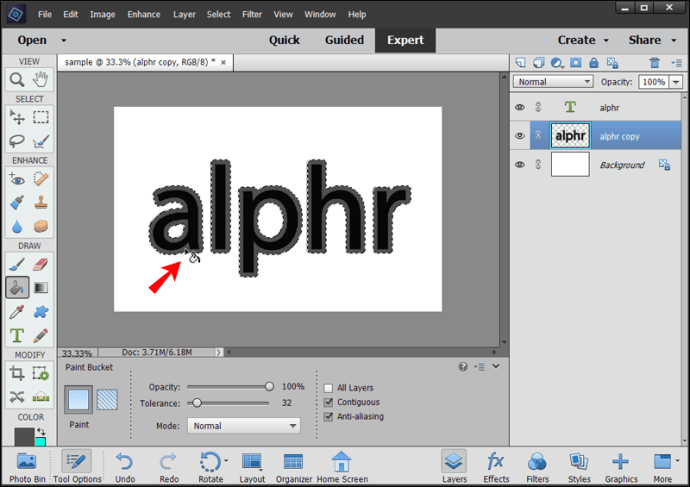Open the layer blend mode Normal dropdown
690x487 pixels.
pos(553,82)
